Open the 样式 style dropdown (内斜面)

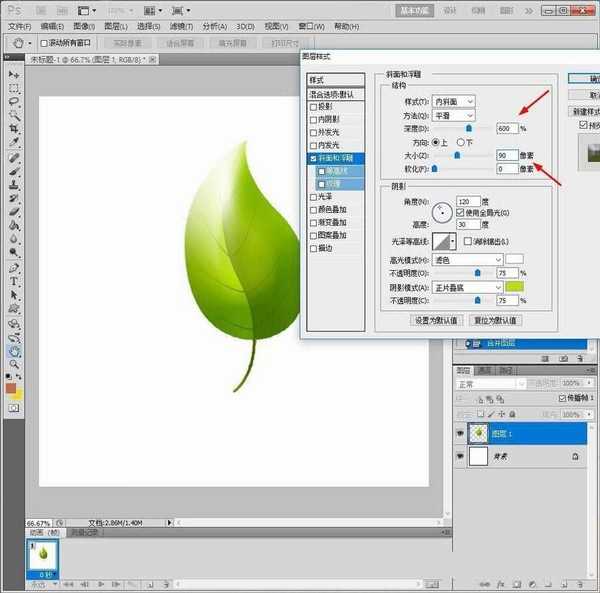pyautogui.click(x=456, y=102)
